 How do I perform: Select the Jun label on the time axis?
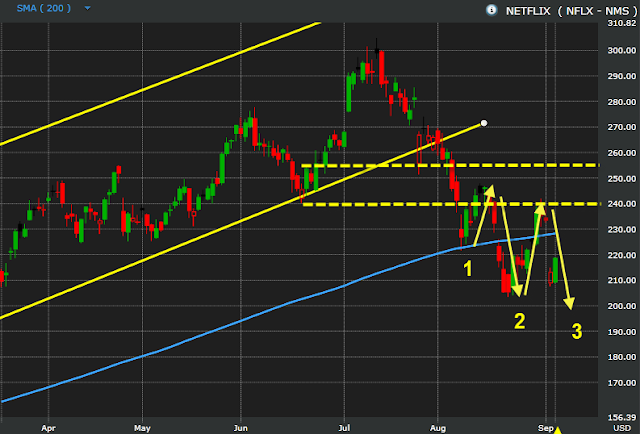coord(241,428)
